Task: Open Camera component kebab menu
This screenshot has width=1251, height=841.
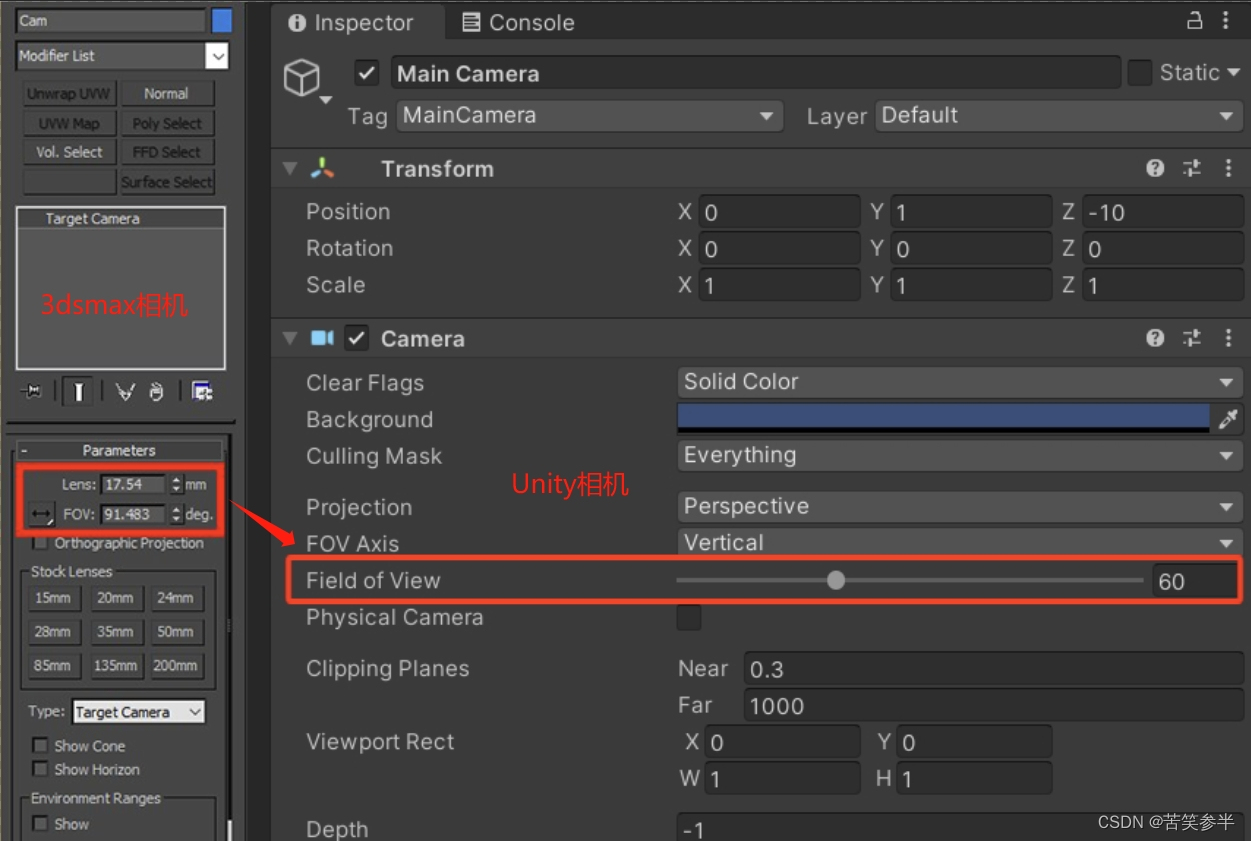Action: point(1228,338)
